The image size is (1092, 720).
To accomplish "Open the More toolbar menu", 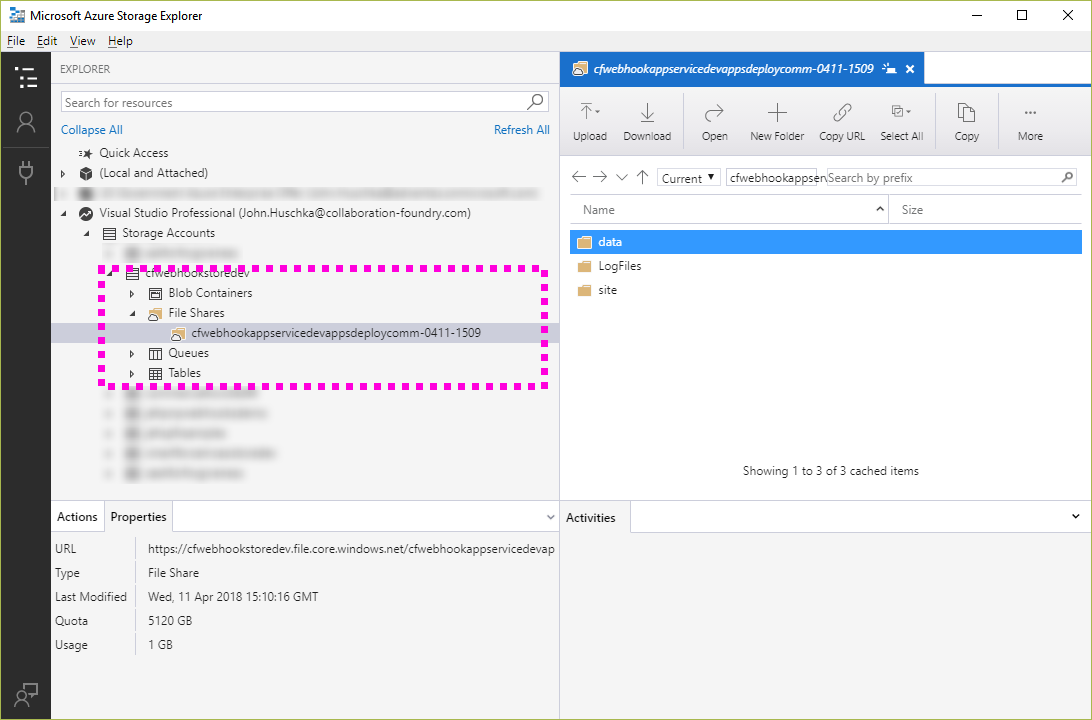I will point(1030,122).
